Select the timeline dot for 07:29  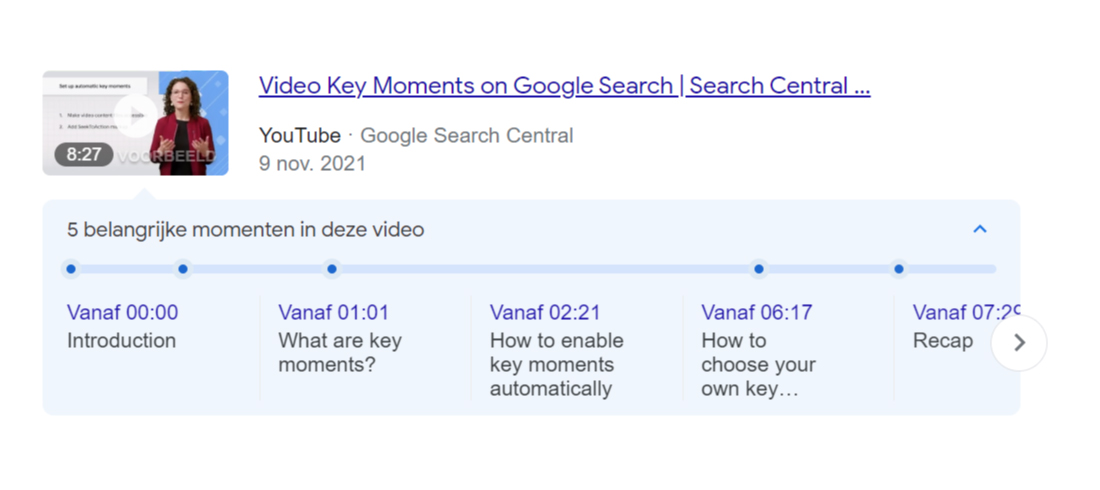tap(899, 269)
